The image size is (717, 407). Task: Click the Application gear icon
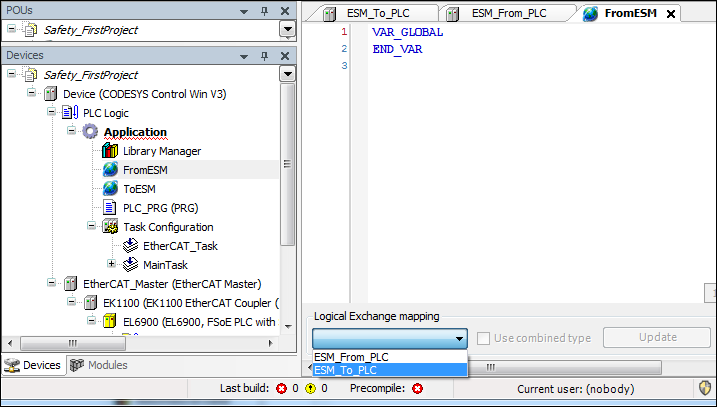90,132
